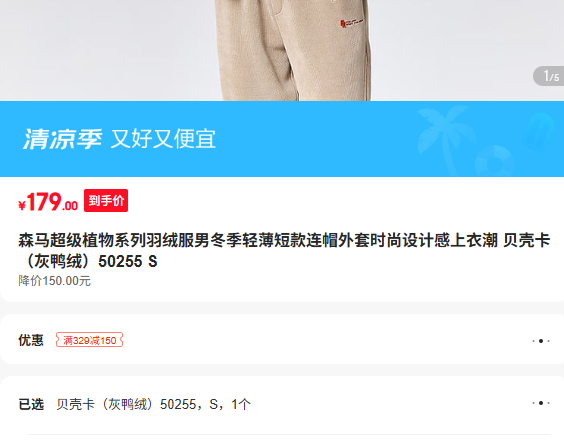Screen dimensions: 564x442
Task: Tap the 1/5 image counter badge
Action: click(549, 76)
